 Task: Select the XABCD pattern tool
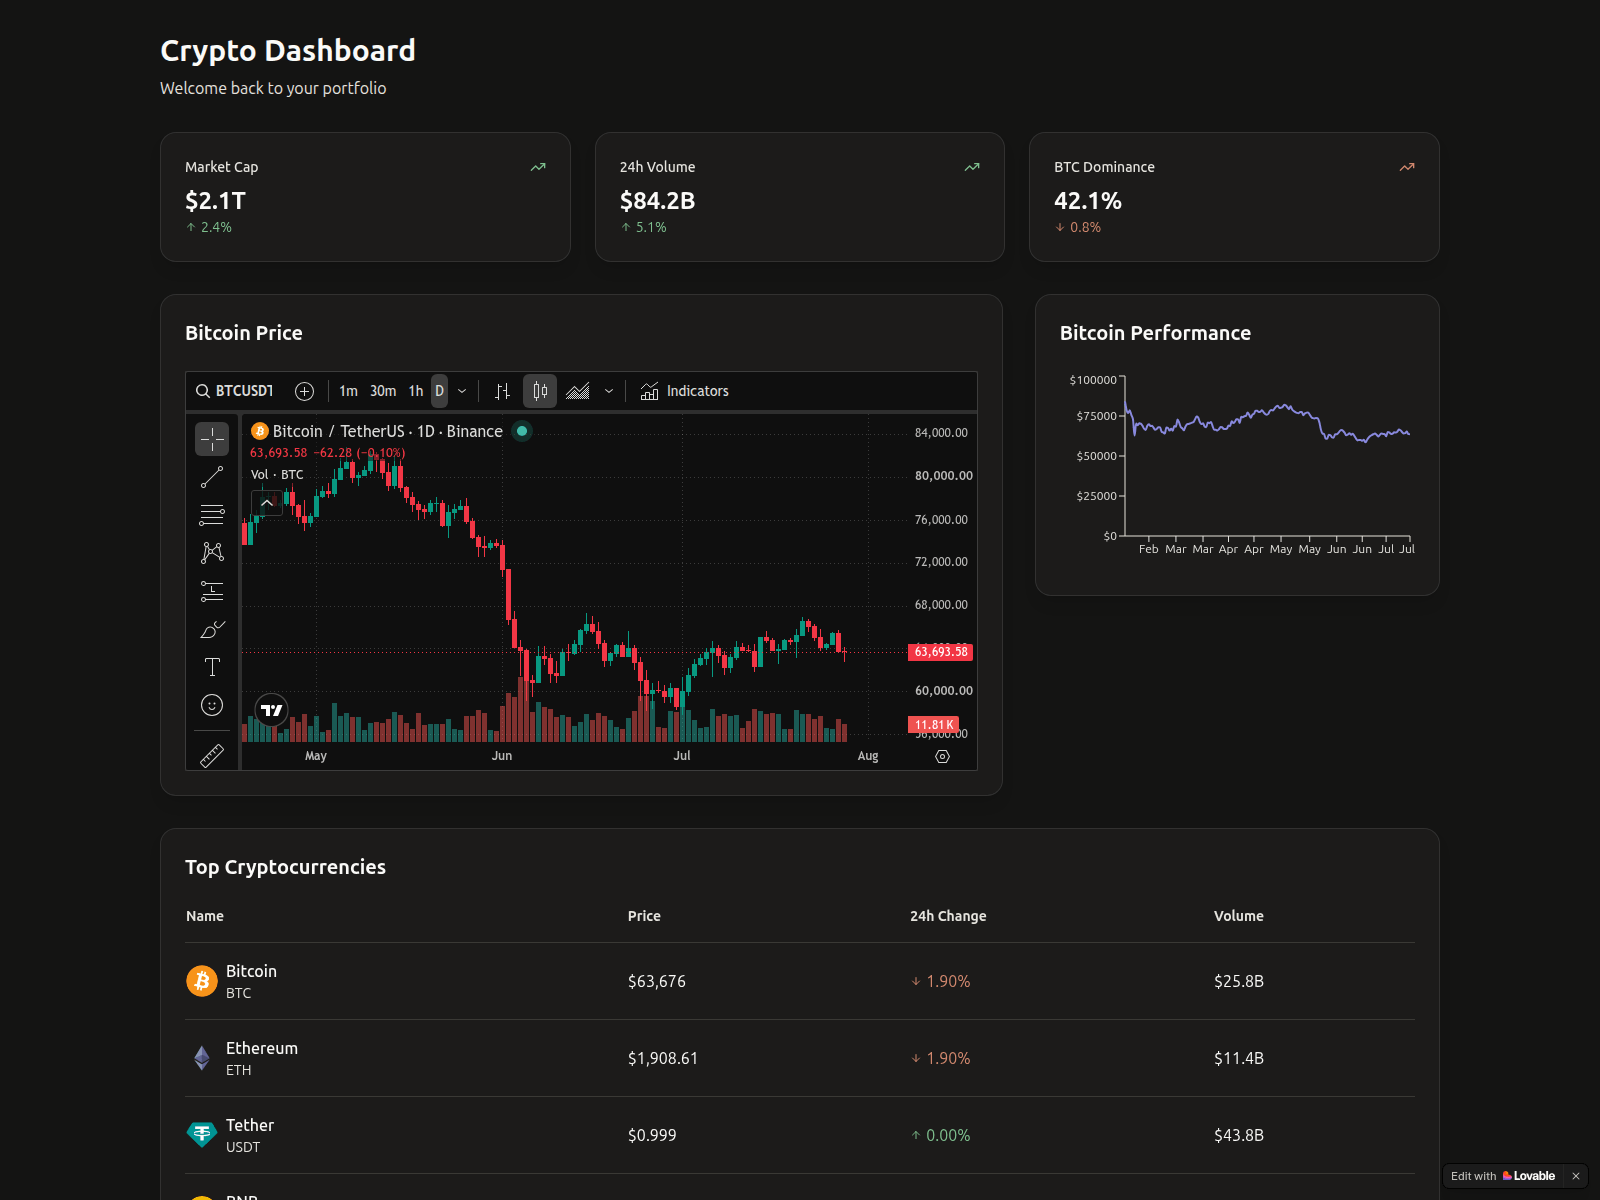212,553
